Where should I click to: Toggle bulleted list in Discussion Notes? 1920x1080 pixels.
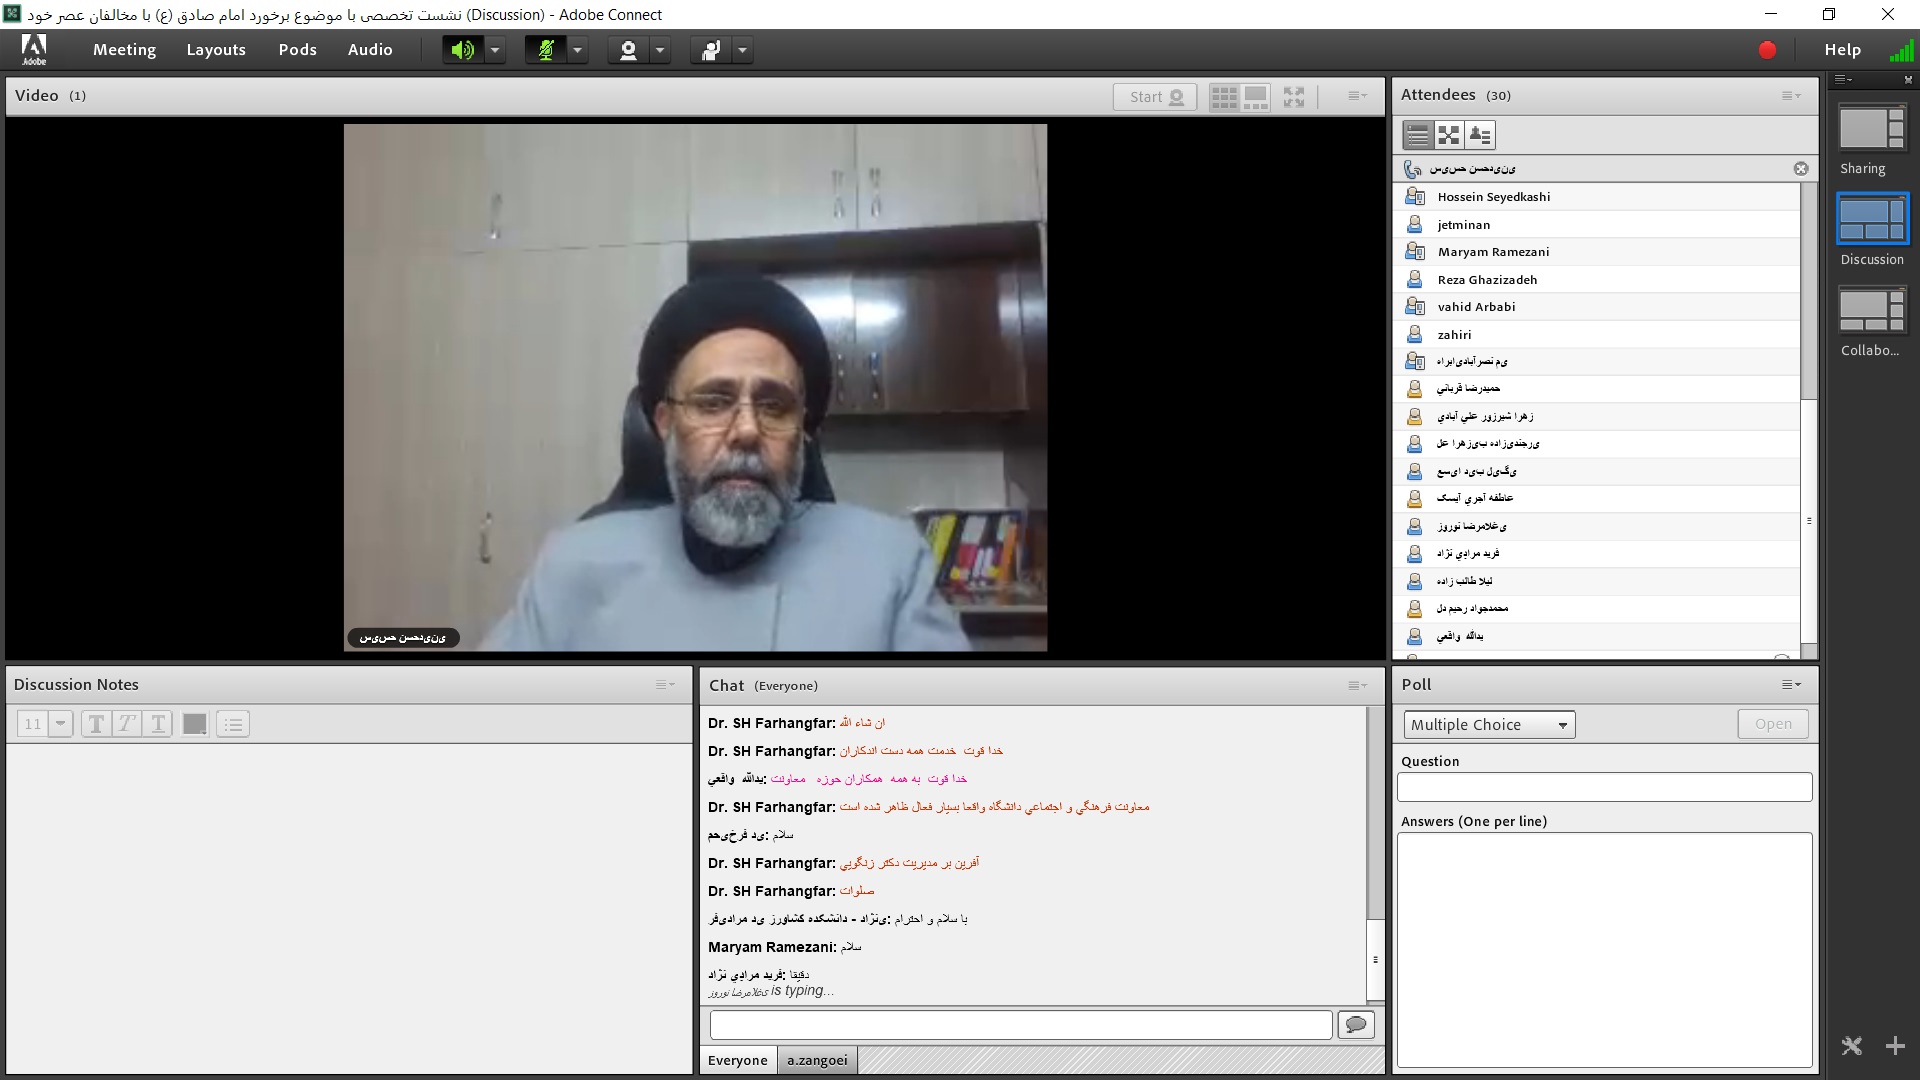[x=233, y=724]
